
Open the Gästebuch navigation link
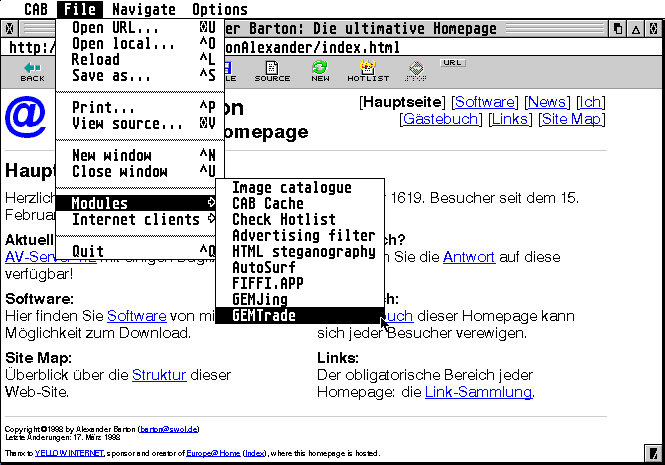coord(440,119)
